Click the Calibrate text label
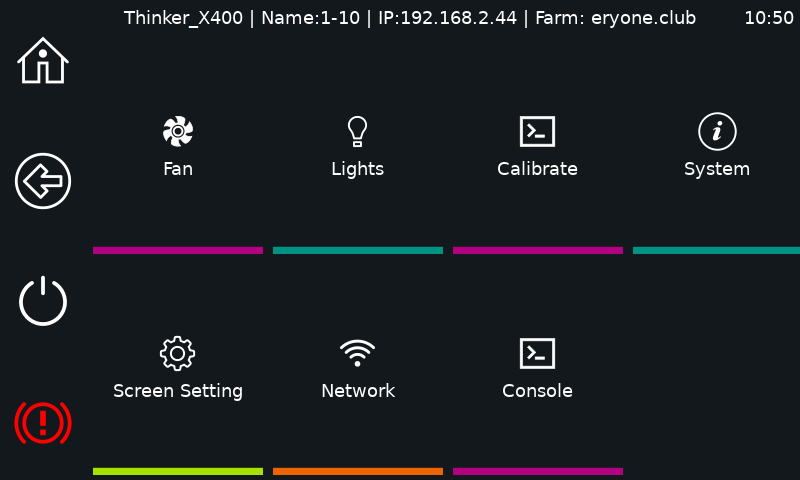Viewport: 800px width, 480px height. point(537,169)
